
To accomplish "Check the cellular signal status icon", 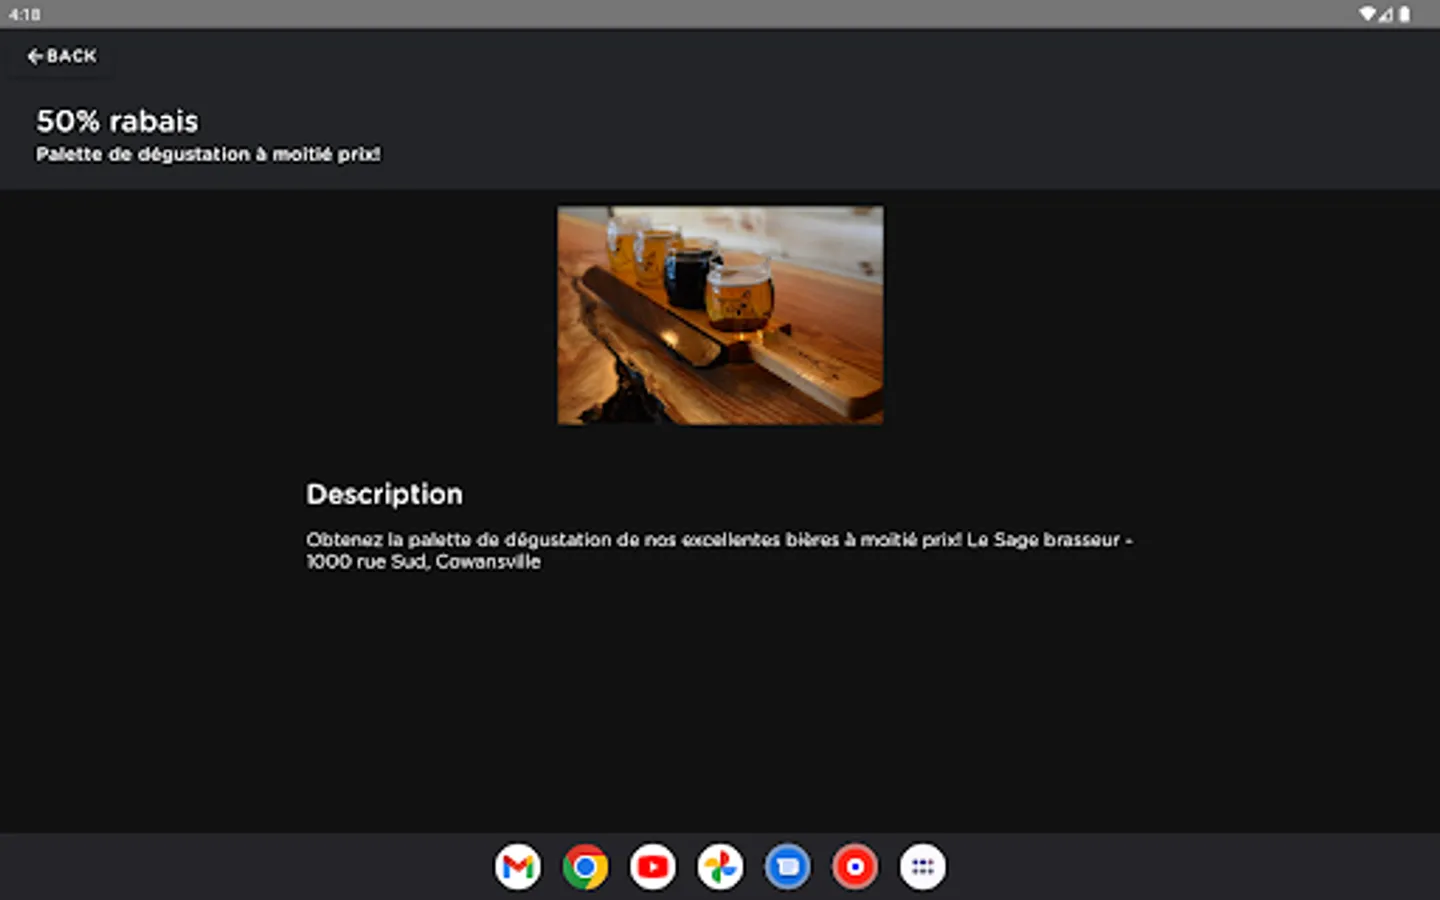I will coord(1386,14).
